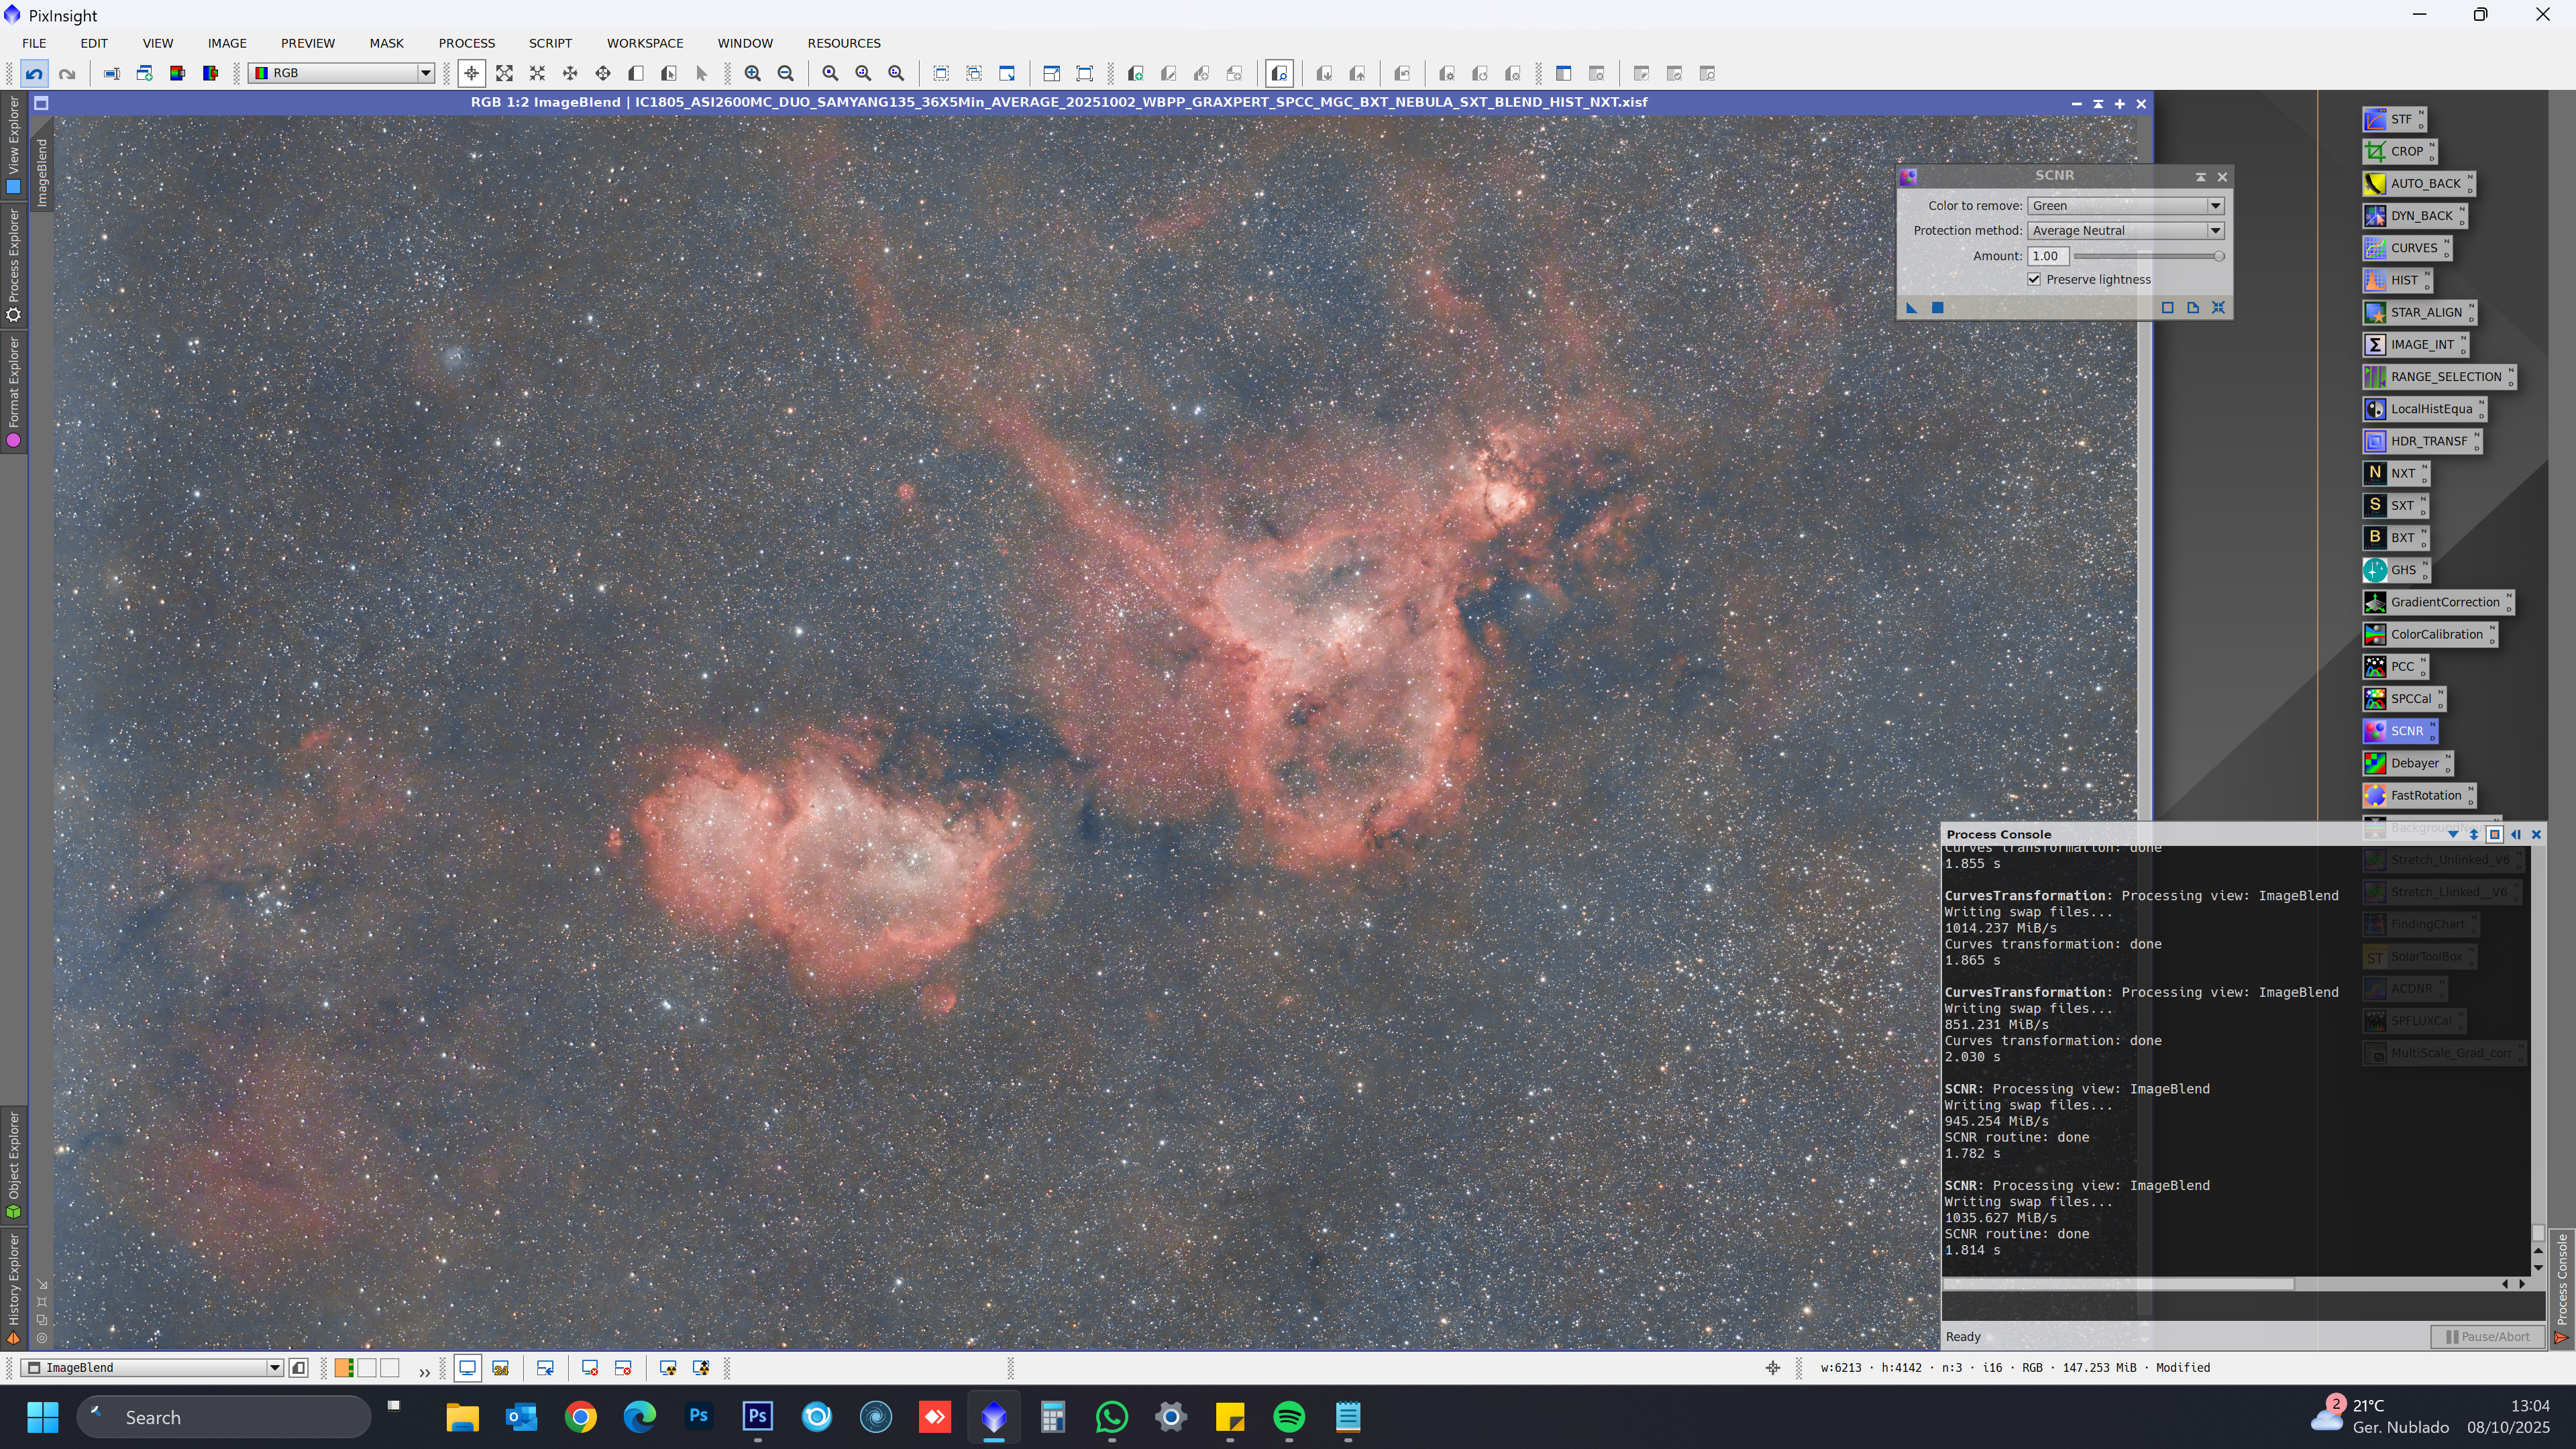This screenshot has height=1449, width=2576.
Task: Toggle the orange channel square in bottom toolbar
Action: click(x=344, y=1368)
